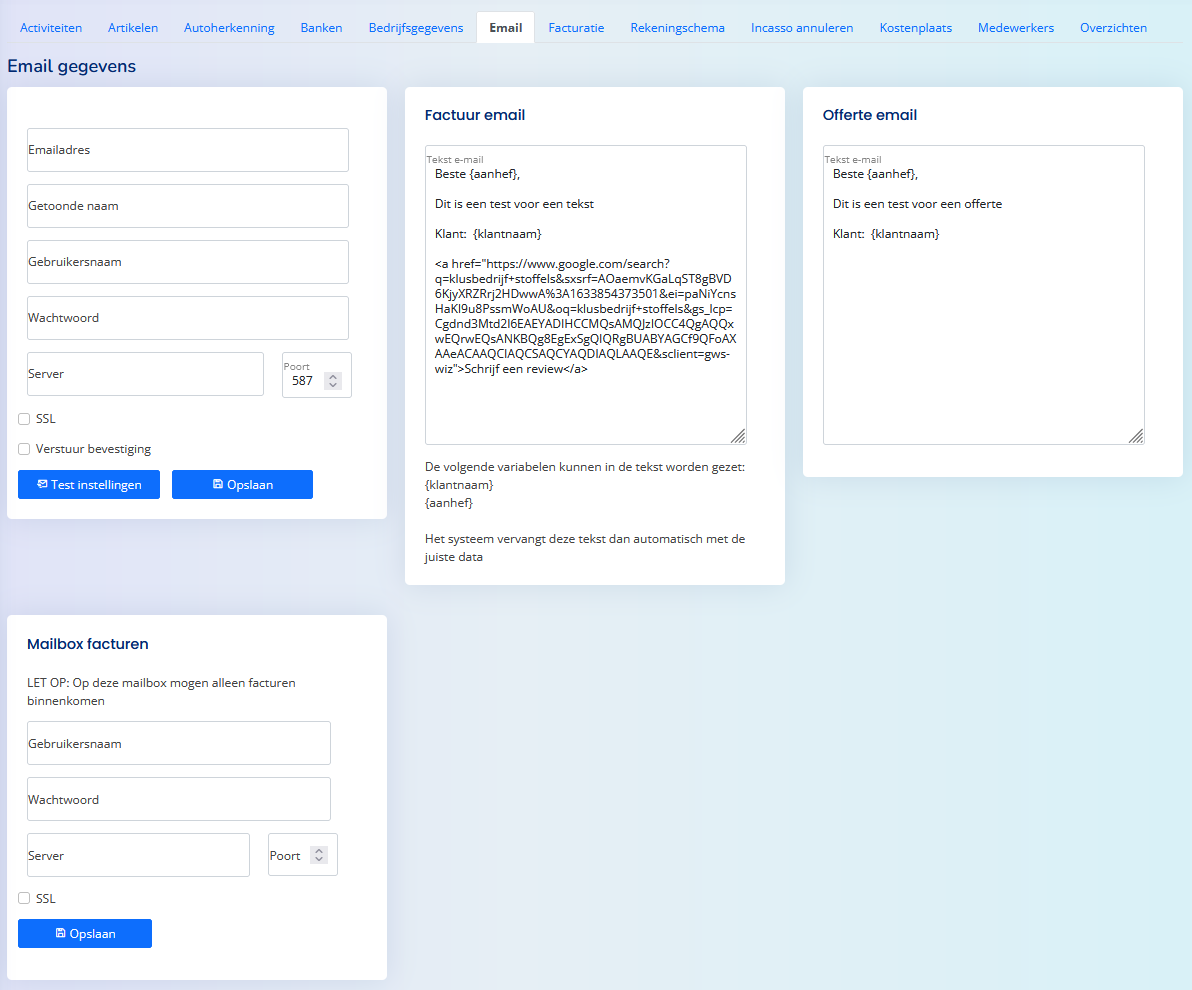The height and width of the screenshot is (990, 1192).
Task: Open the Medewerkers tab
Action: pyautogui.click(x=1016, y=28)
